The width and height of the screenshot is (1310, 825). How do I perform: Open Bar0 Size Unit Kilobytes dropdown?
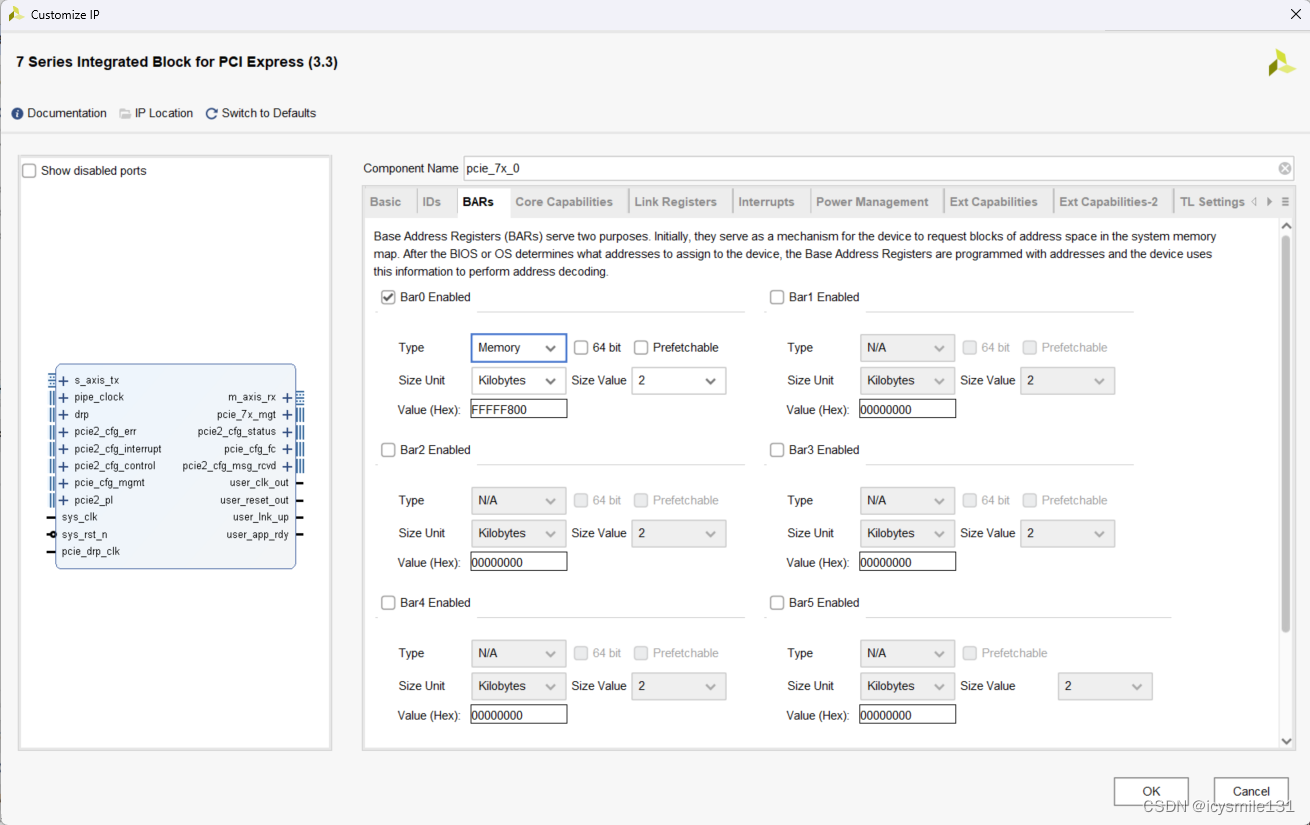pos(519,381)
